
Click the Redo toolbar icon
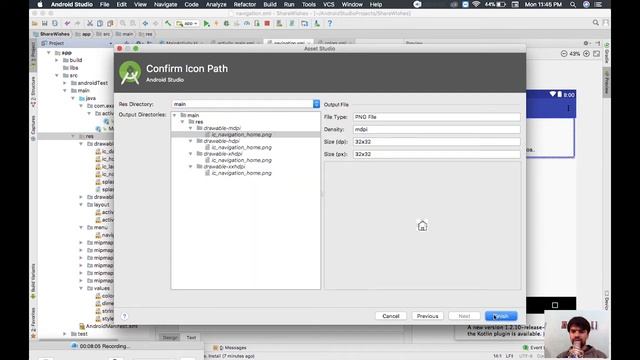(77, 24)
